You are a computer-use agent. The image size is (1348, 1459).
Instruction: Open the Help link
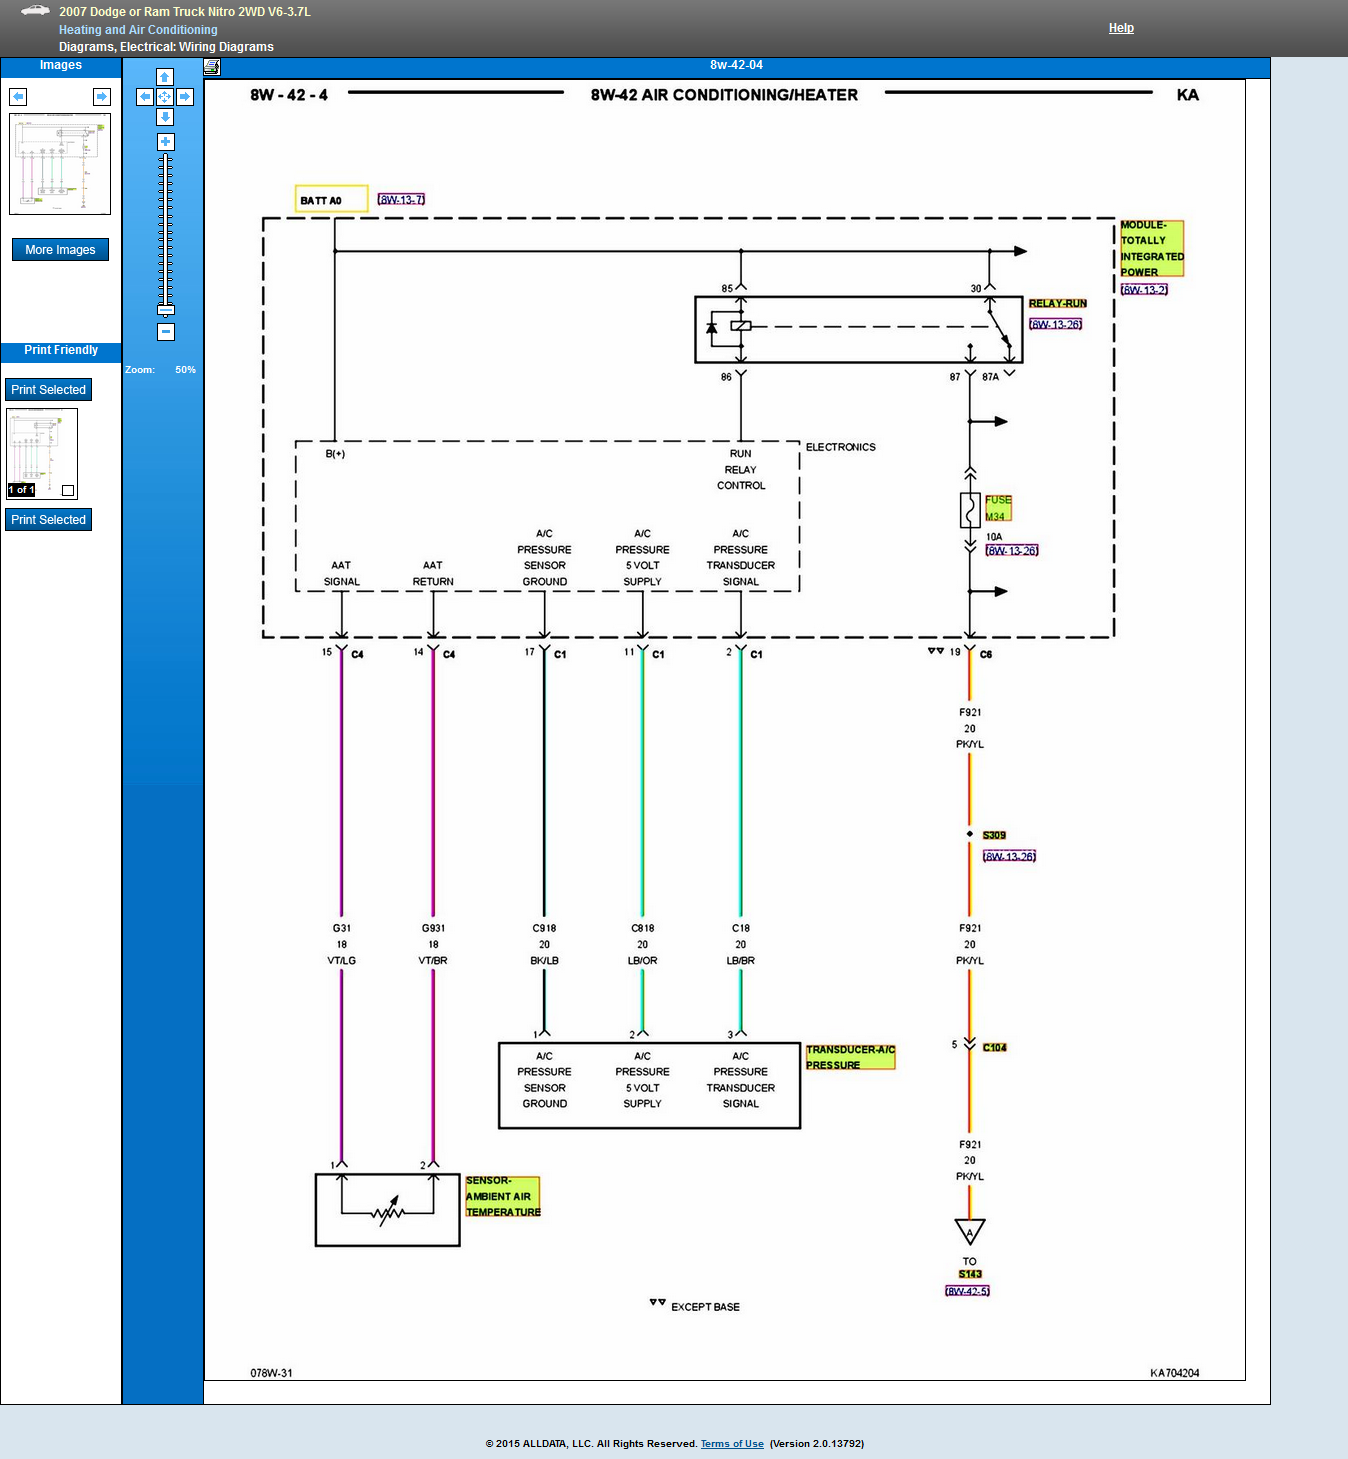[x=1121, y=28]
